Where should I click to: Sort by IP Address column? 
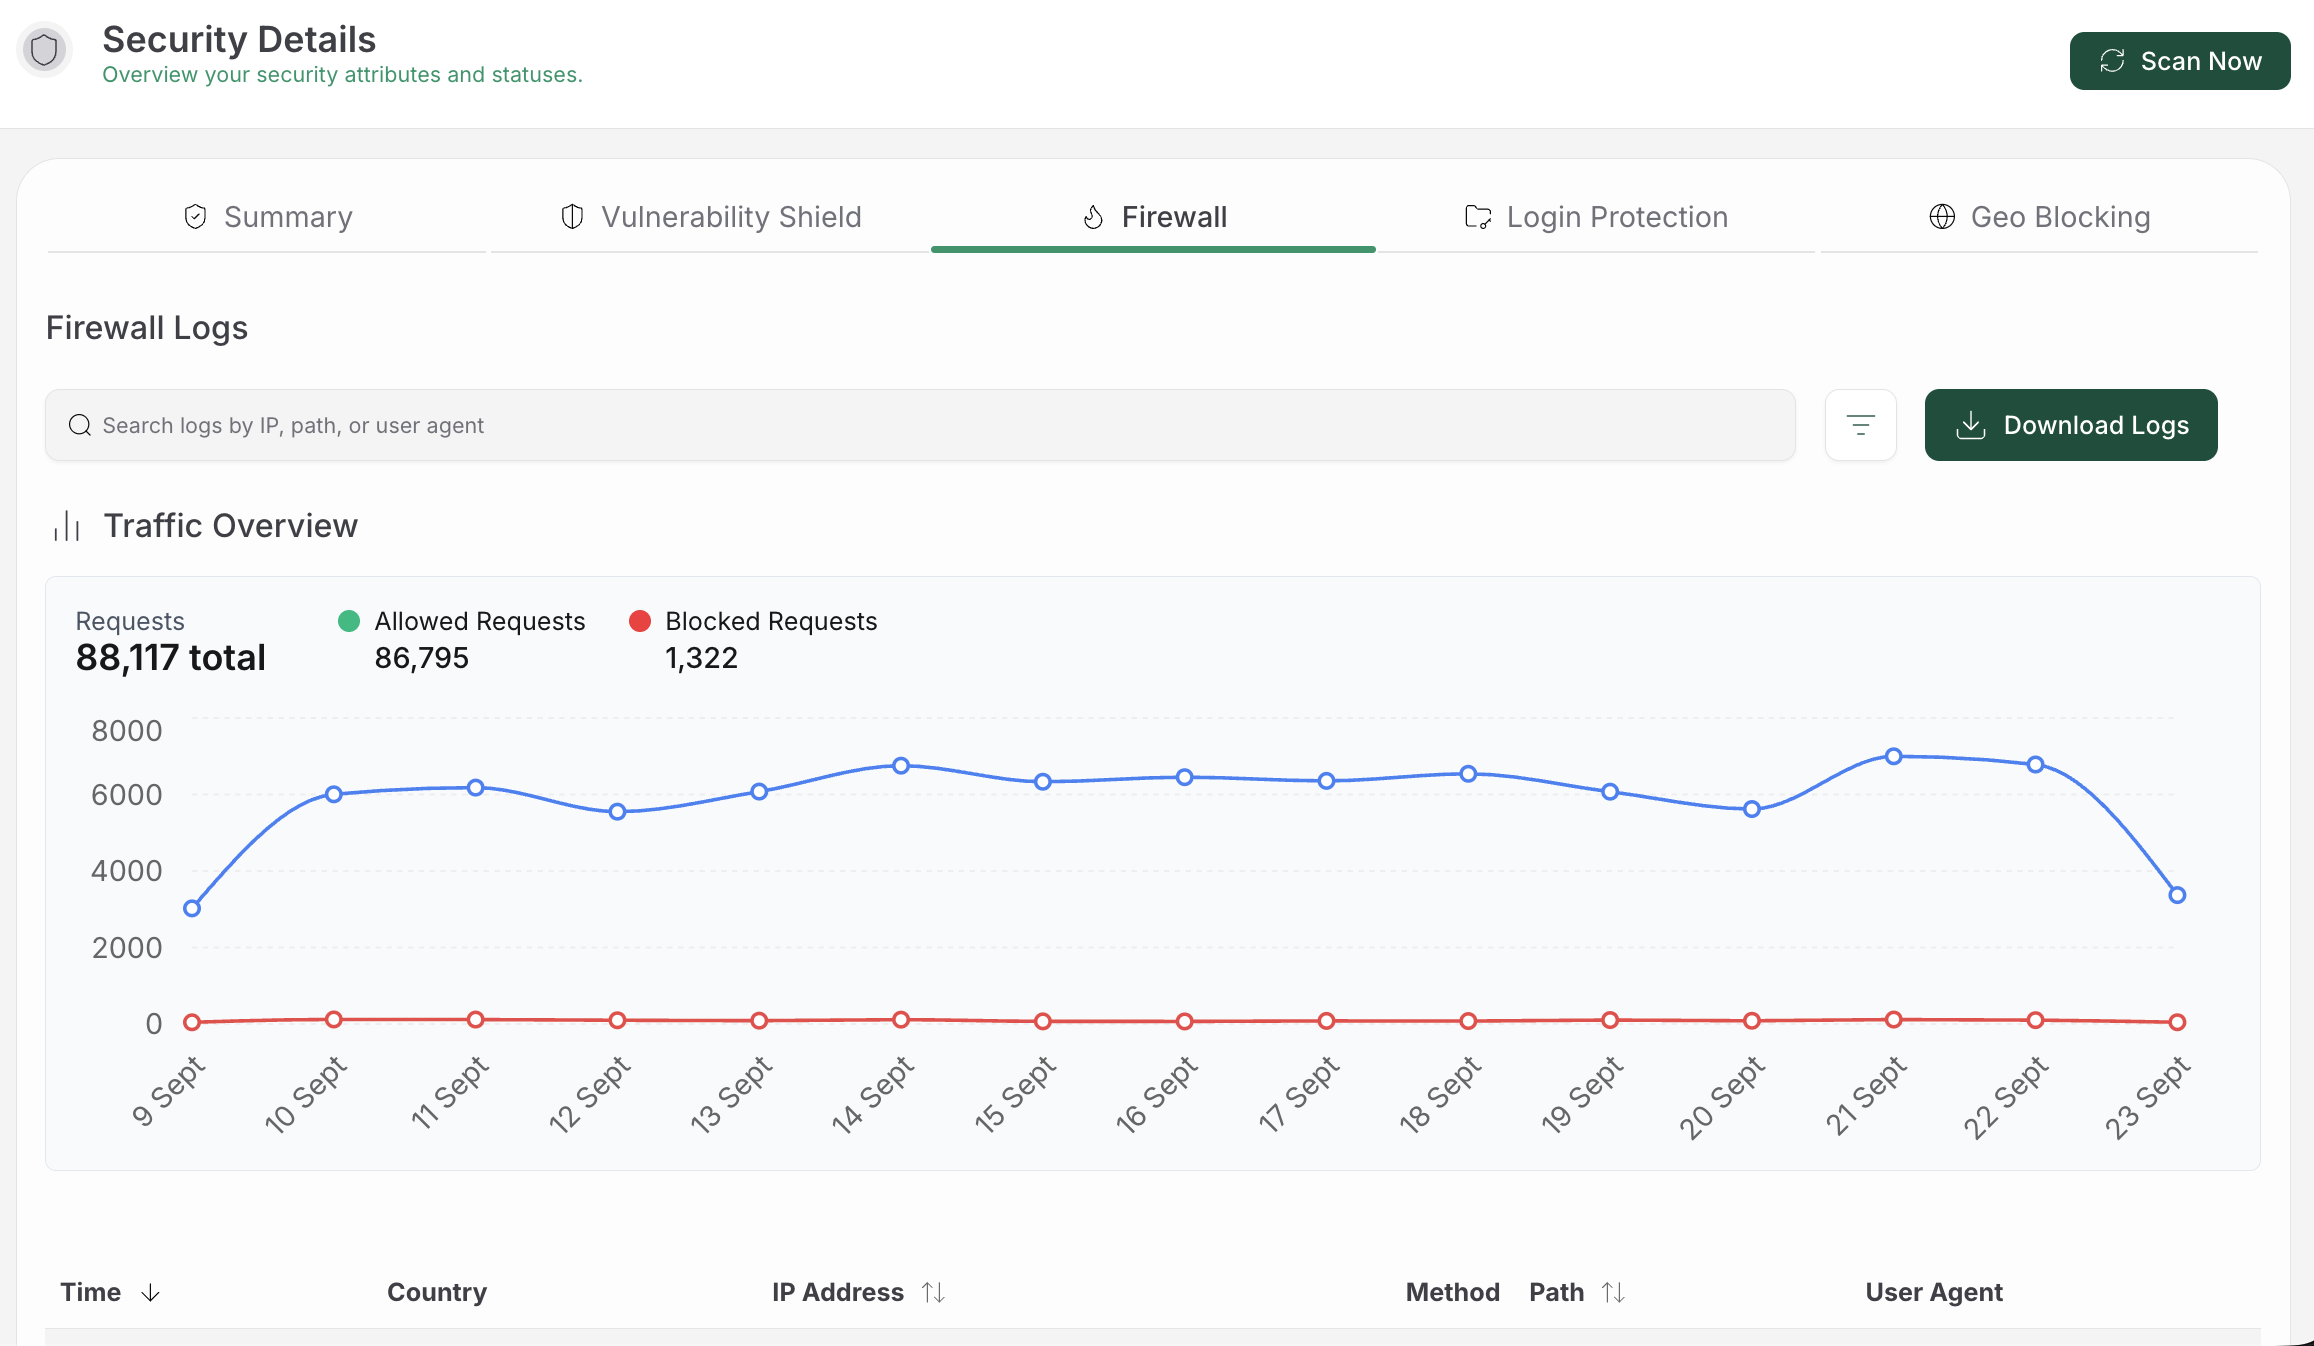coord(933,1293)
